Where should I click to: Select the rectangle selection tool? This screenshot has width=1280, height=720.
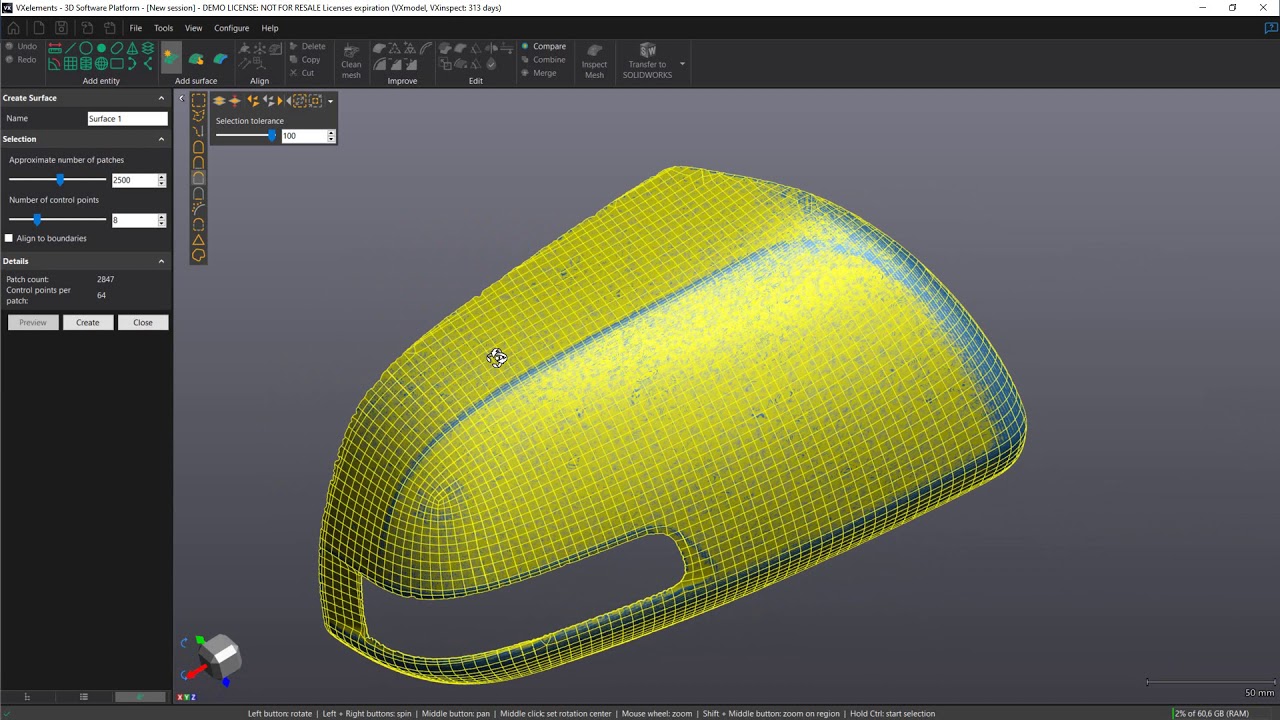point(198,101)
